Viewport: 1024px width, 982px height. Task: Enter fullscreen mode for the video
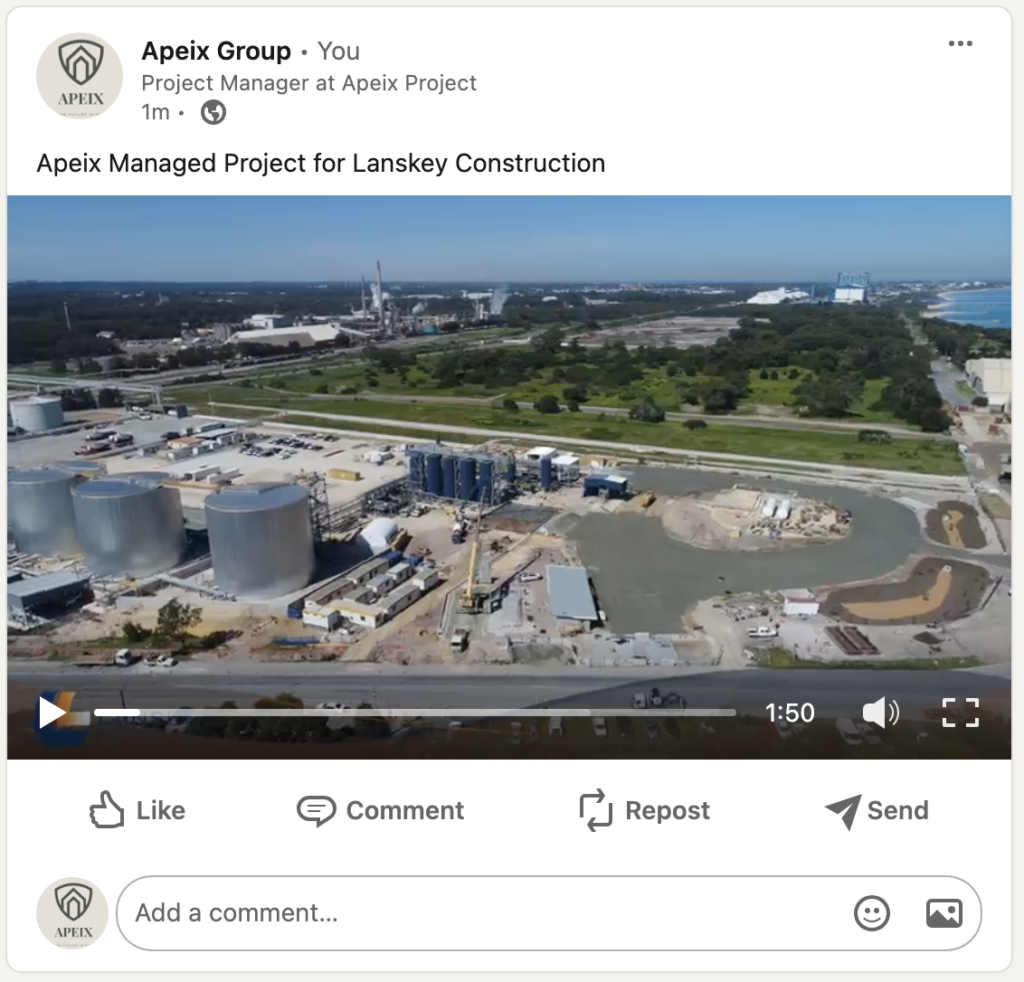click(960, 713)
